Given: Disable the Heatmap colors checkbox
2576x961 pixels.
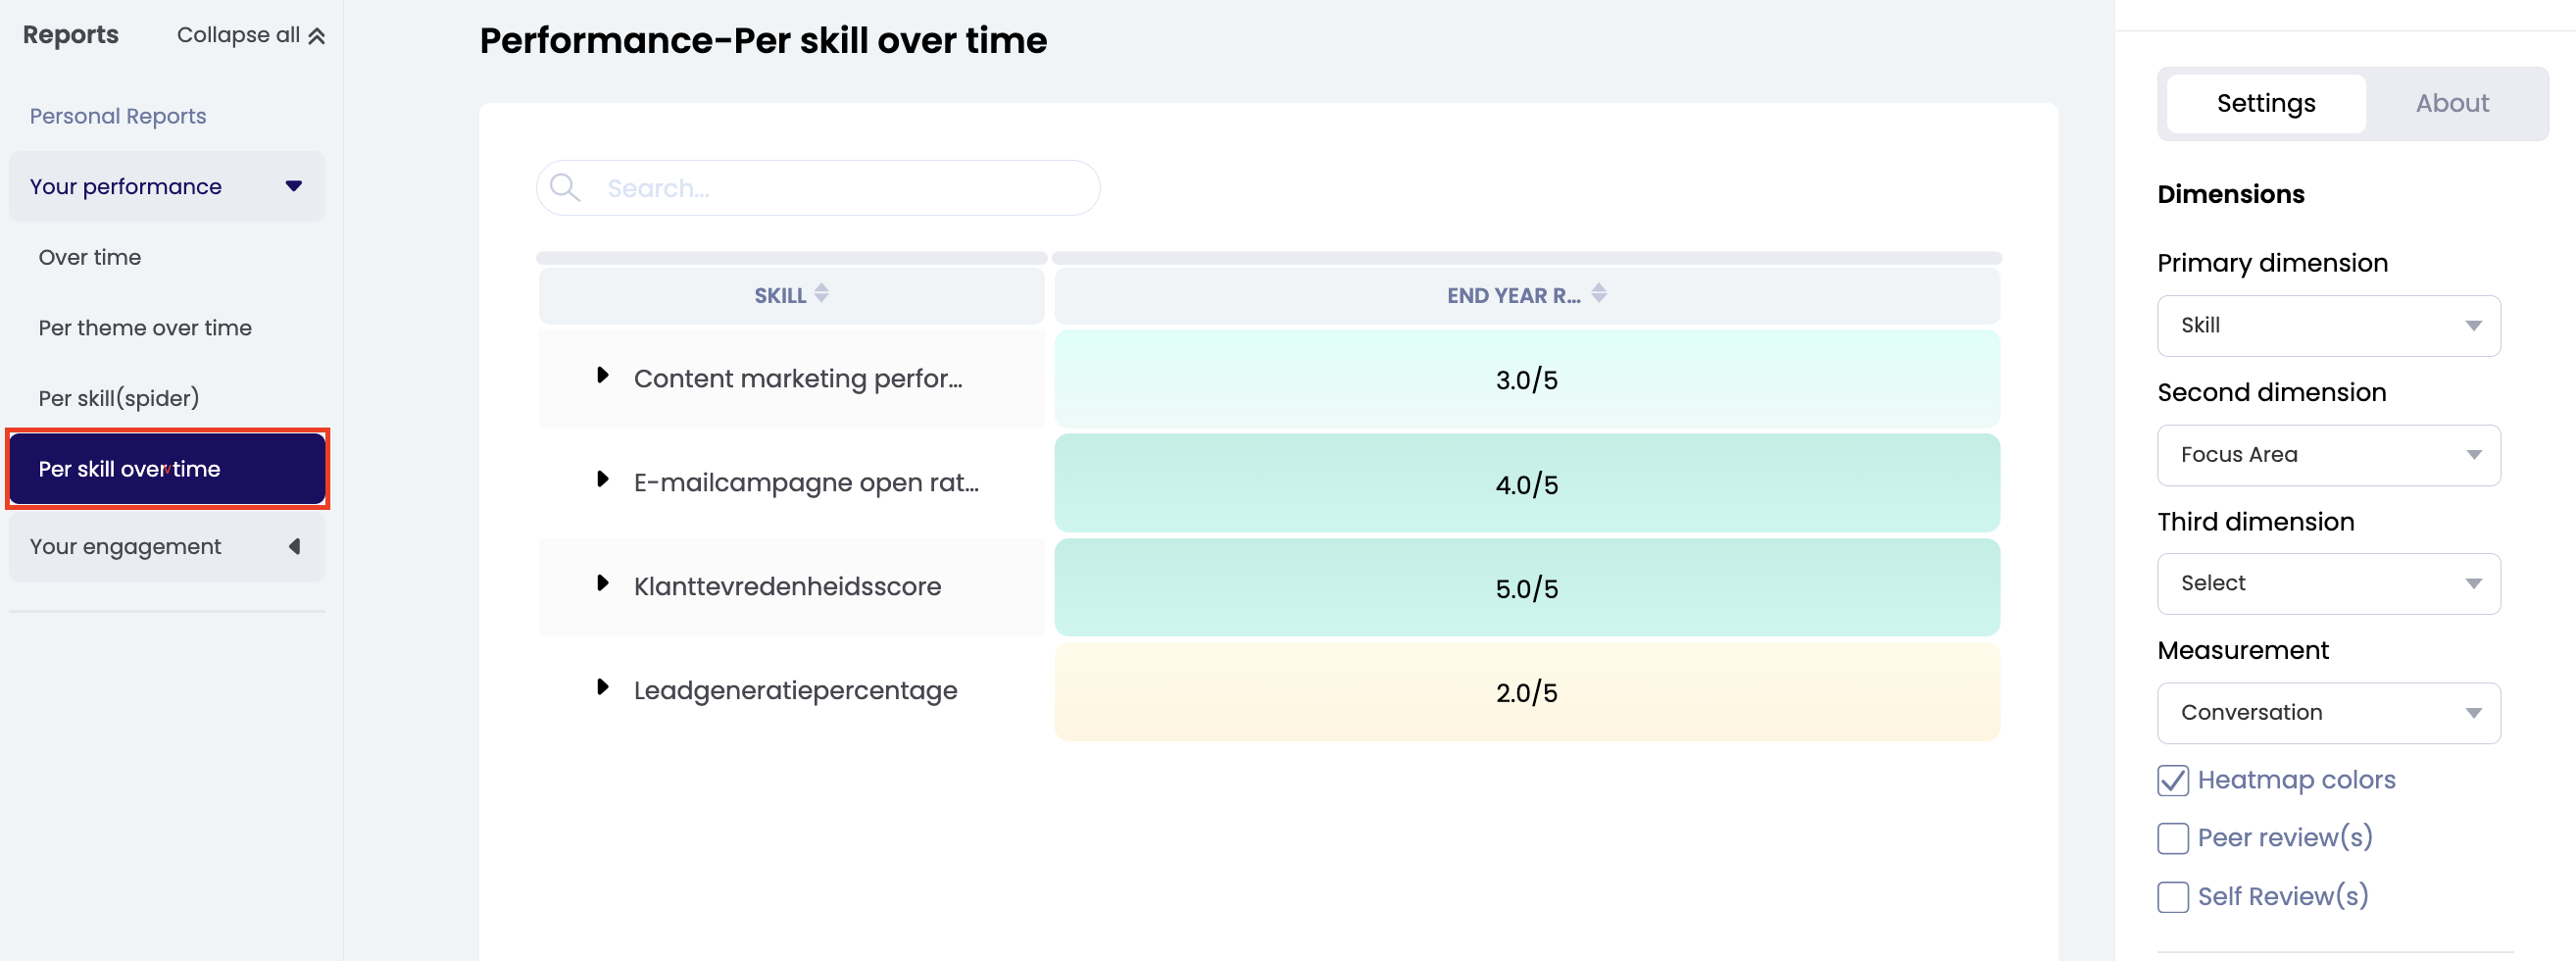Looking at the screenshot, I should pyautogui.click(x=2172, y=780).
